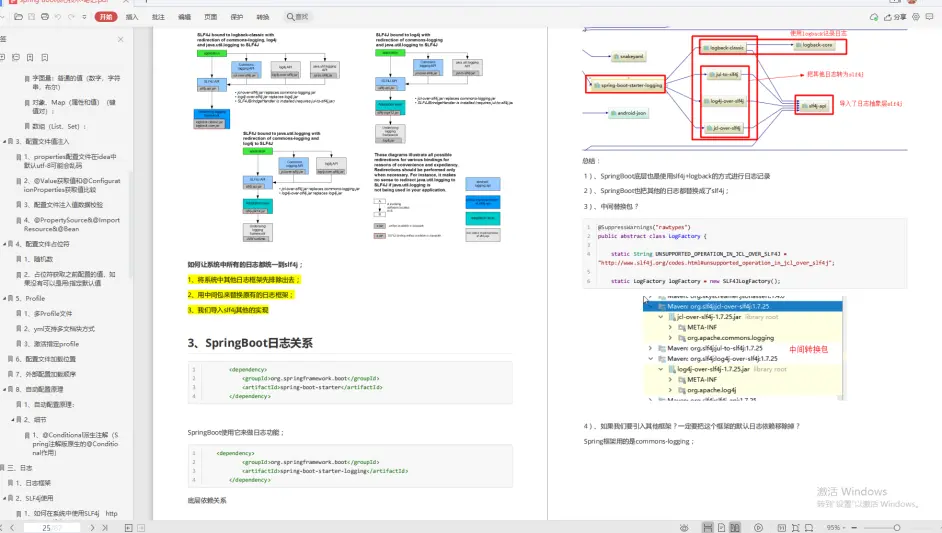
Task: Open bookmark '2、@Value获取值和@ConfigurationProperties'
Action: click(x=72, y=184)
